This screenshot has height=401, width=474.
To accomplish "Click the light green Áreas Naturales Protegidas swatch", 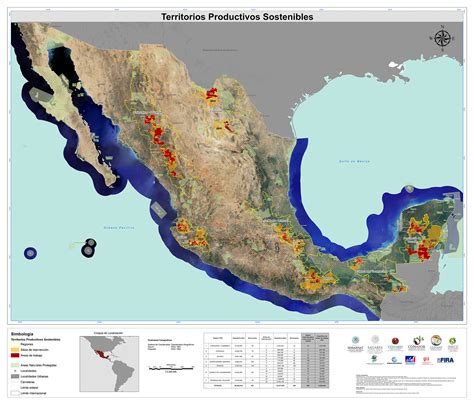I will (14, 365).
